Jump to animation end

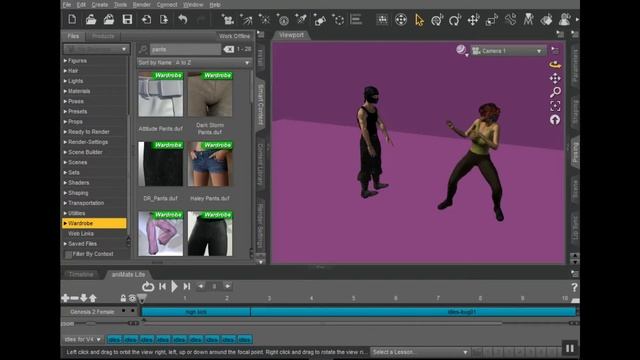tap(187, 287)
